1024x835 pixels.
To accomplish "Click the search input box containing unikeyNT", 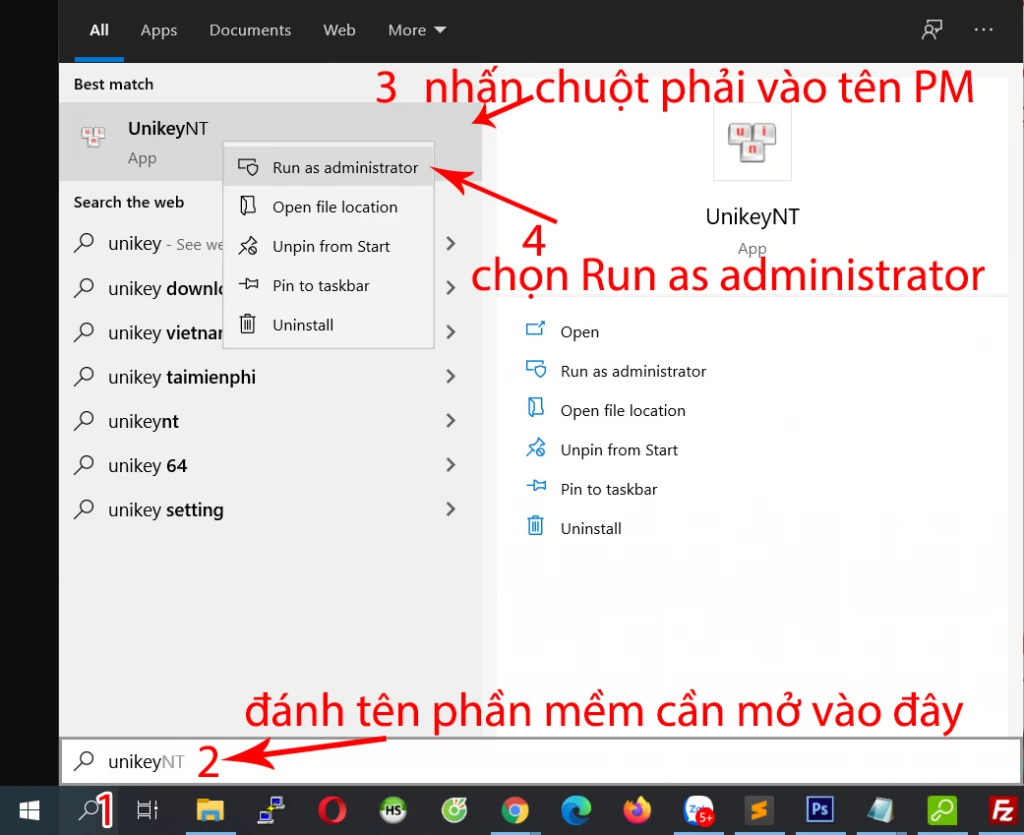I will [x=541, y=761].
